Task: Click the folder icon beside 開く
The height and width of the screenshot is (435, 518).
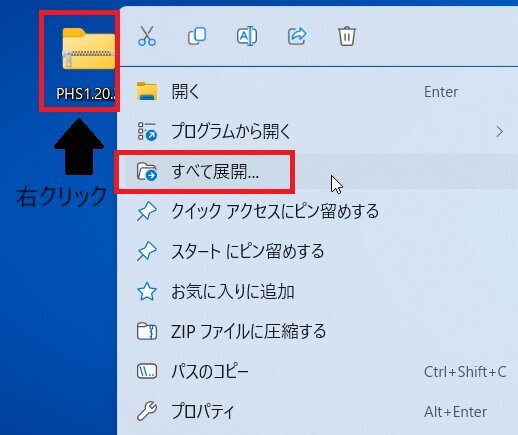Action: pos(147,91)
